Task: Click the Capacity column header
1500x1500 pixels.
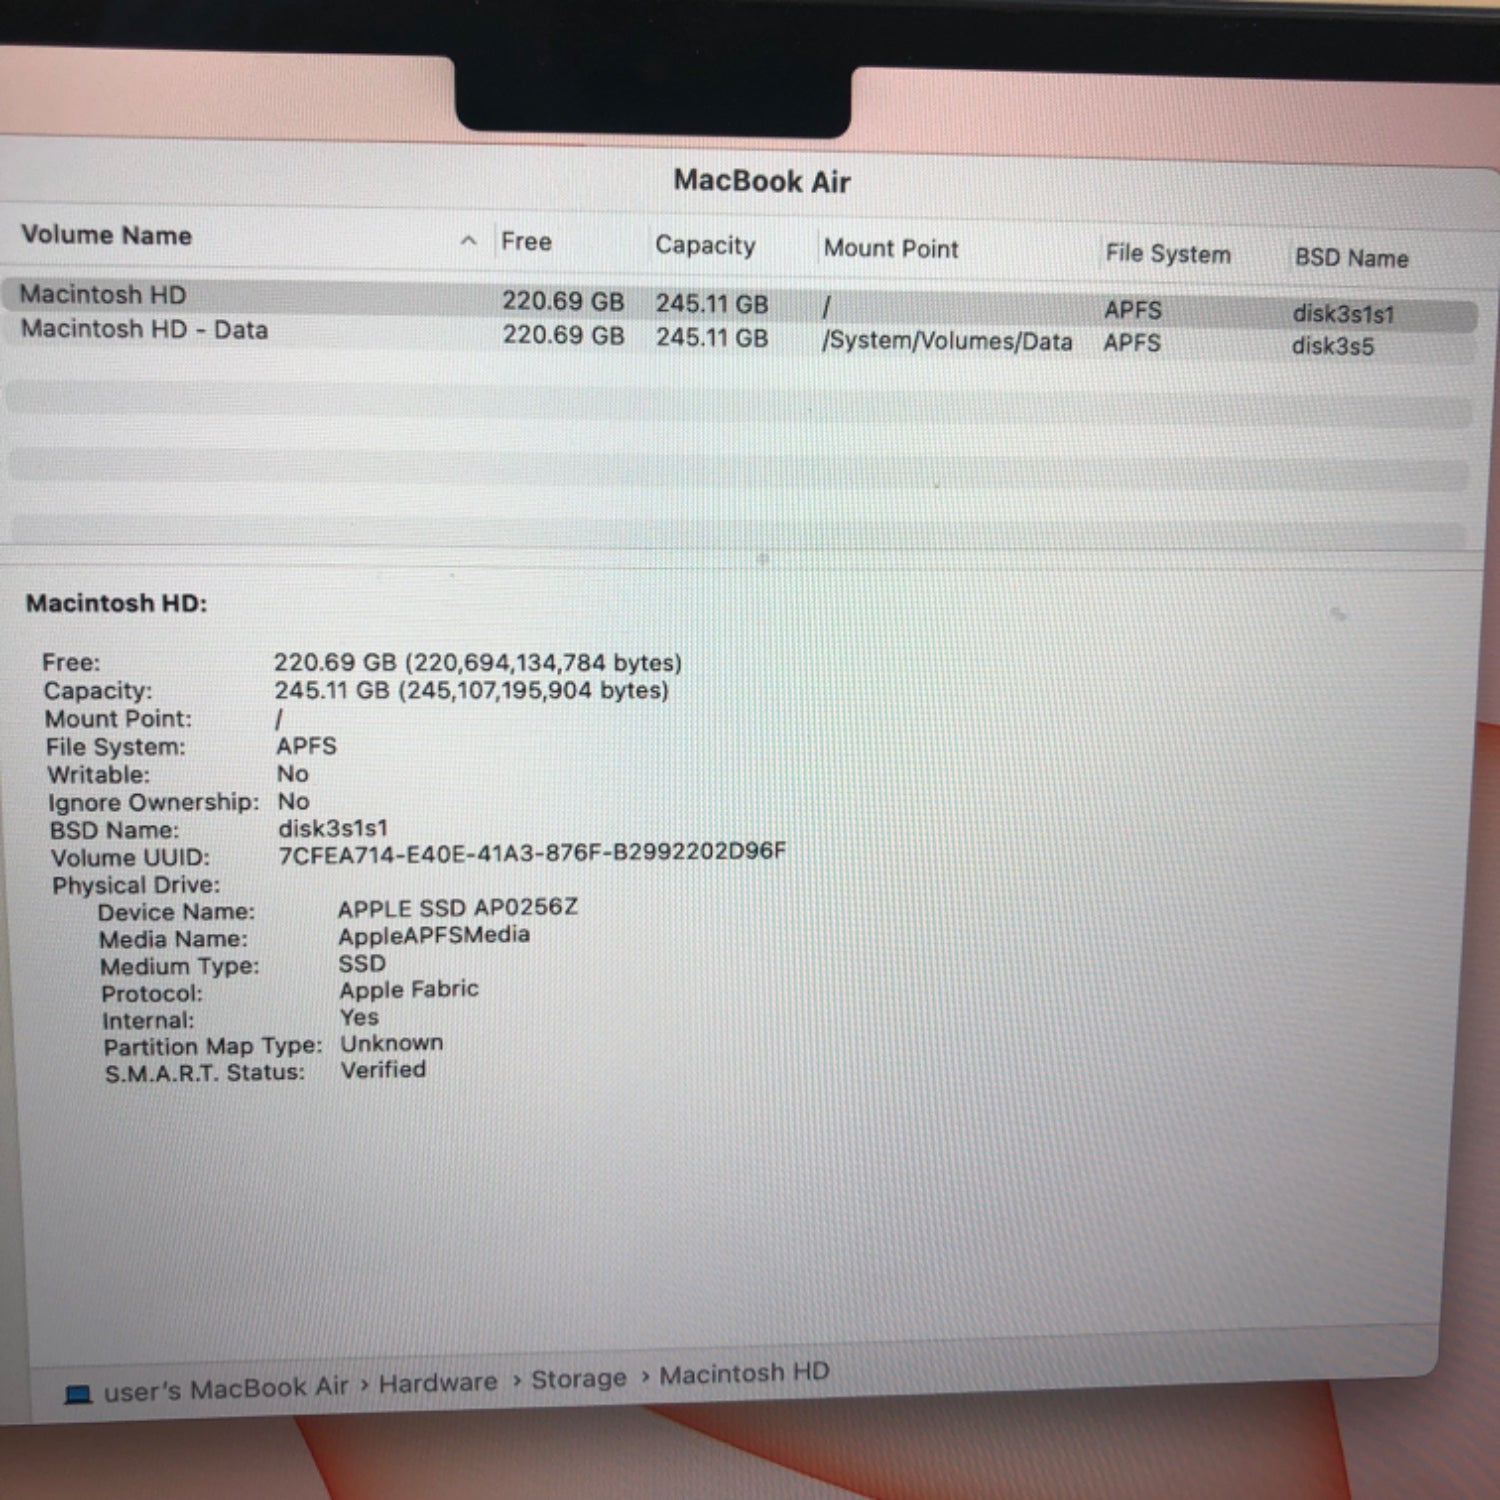Action: click(x=705, y=245)
